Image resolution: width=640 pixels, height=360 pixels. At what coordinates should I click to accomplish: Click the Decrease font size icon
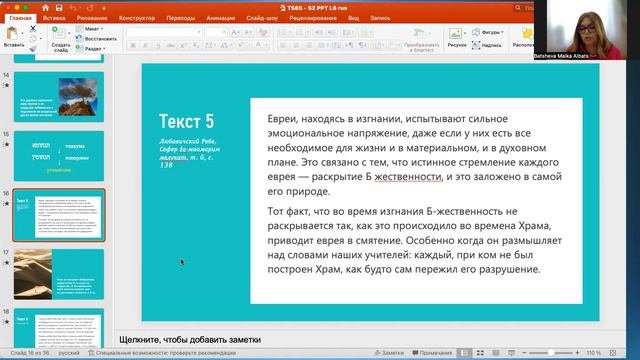(x=249, y=32)
